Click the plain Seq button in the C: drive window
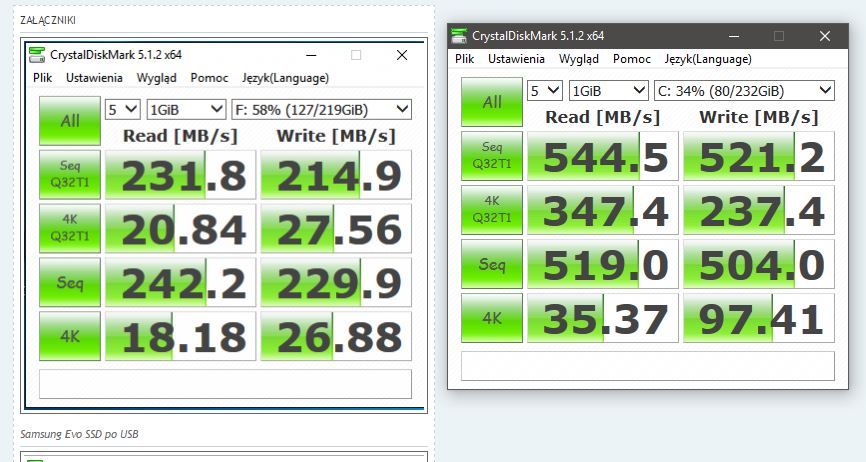Viewport: 866px width, 462px height. tap(492, 265)
